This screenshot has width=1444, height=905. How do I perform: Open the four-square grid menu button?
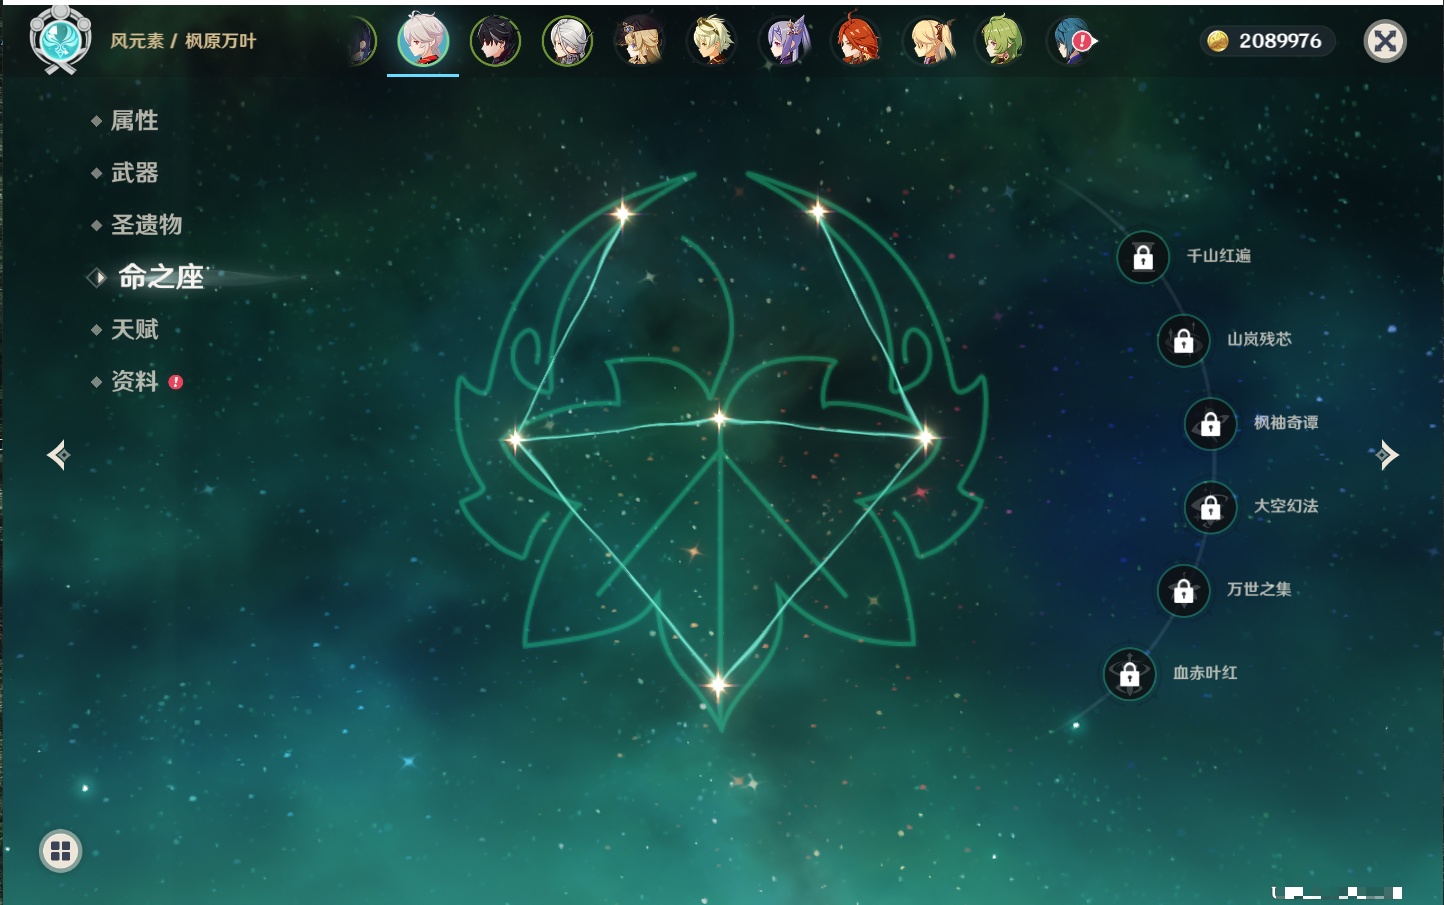pos(60,851)
